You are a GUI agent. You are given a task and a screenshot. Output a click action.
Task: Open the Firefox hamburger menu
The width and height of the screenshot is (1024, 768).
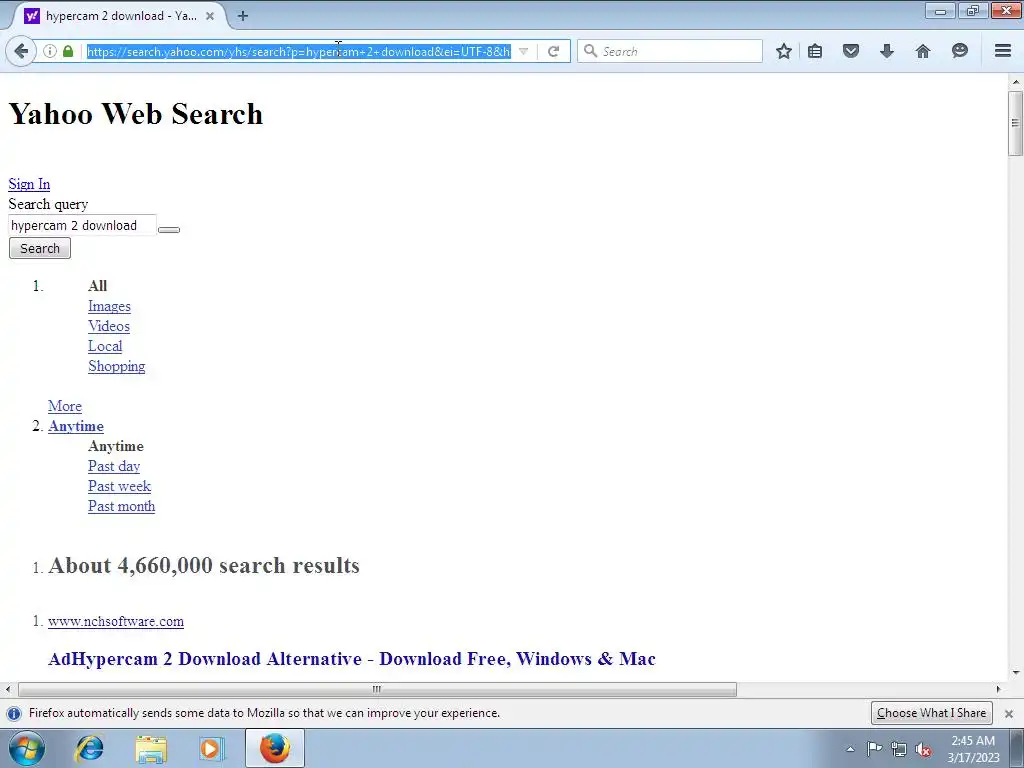pyautogui.click(x=1003, y=51)
